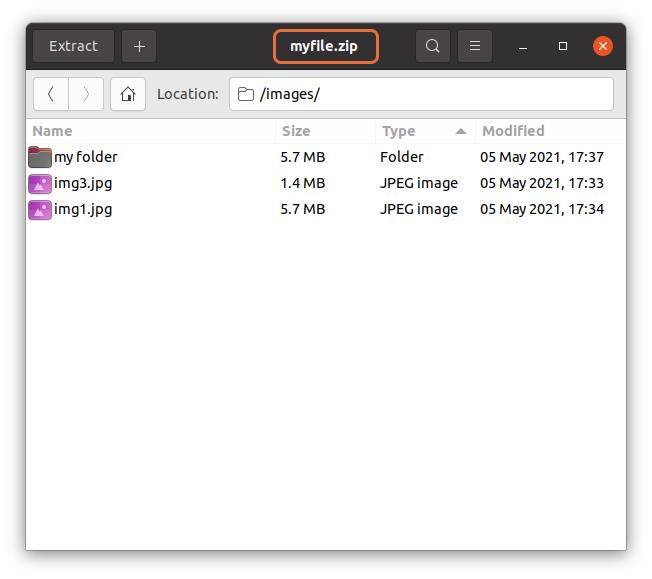Go forward with the right arrow
This screenshot has width=652, height=579.
(86, 94)
